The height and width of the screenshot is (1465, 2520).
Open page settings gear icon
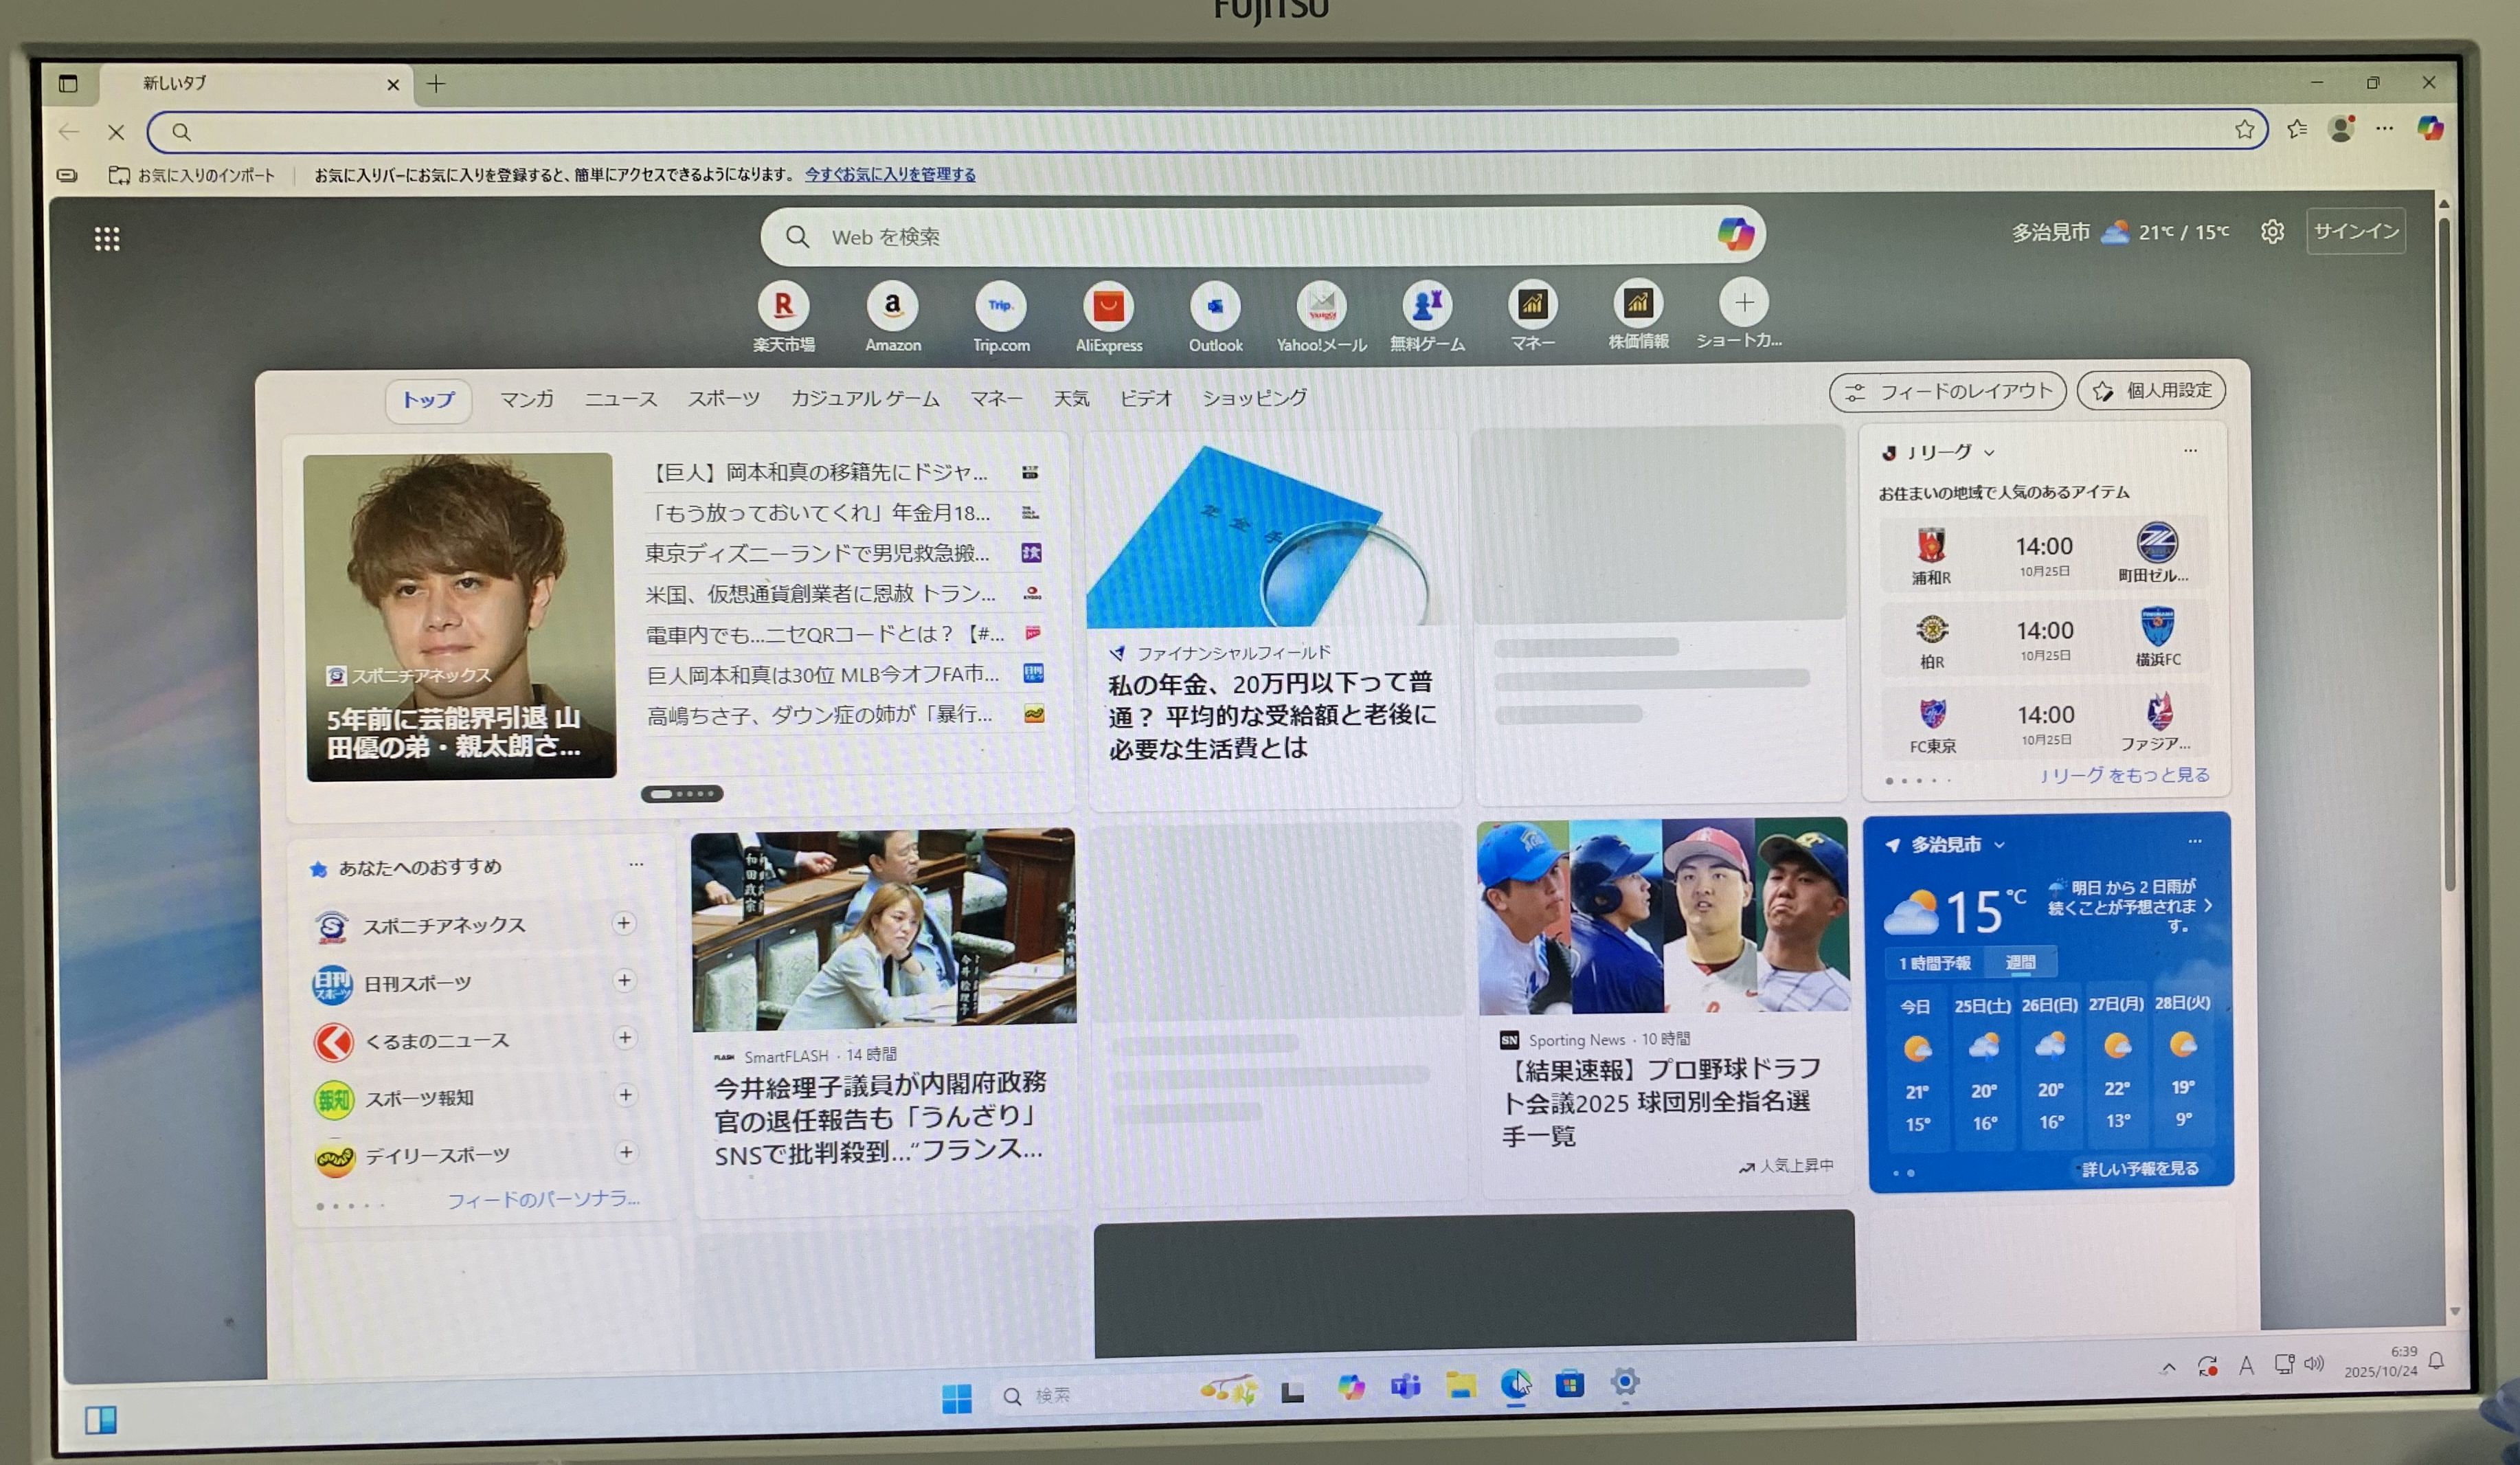click(2272, 232)
